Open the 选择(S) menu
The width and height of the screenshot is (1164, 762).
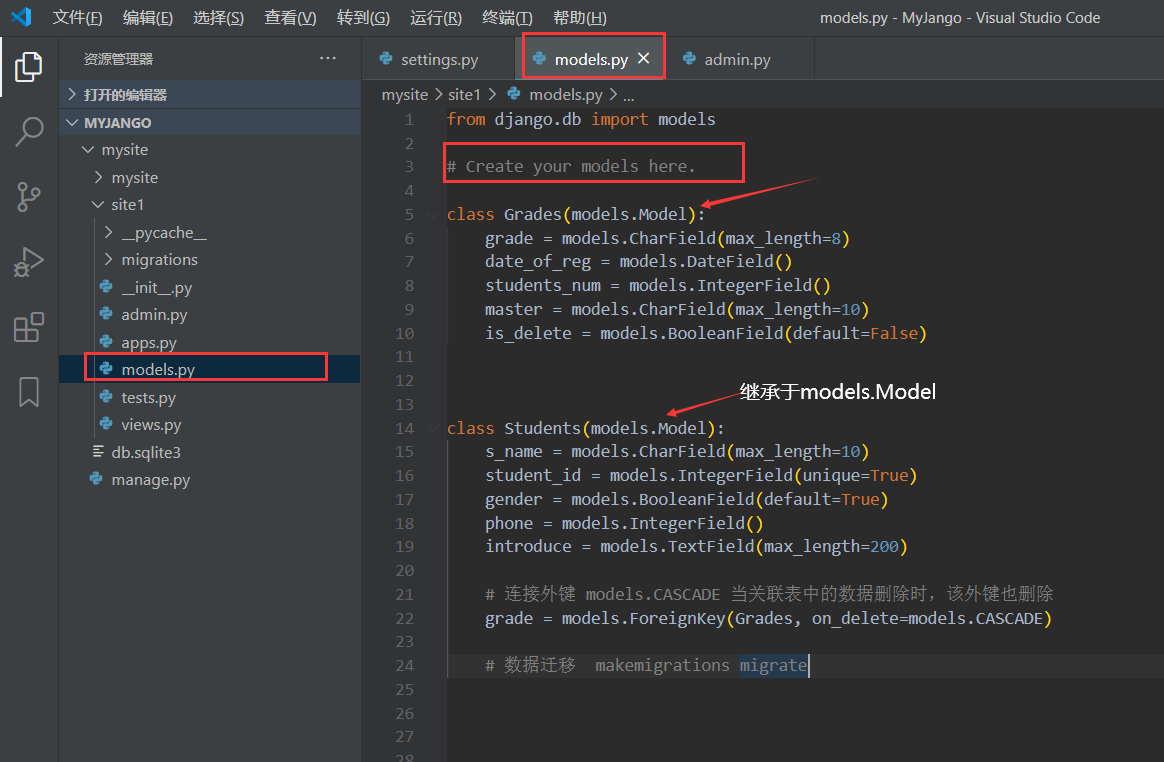(x=218, y=17)
